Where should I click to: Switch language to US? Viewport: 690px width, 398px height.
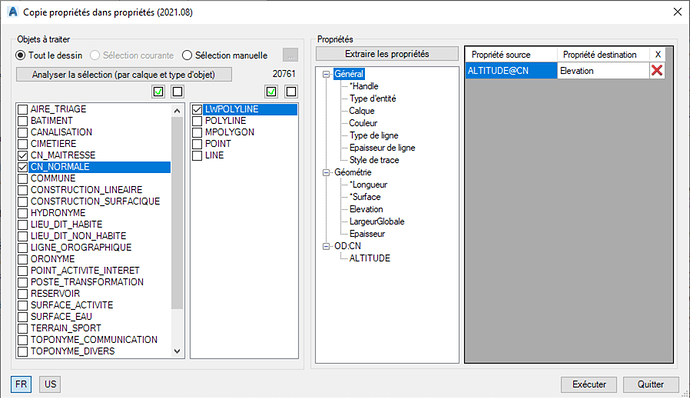coord(50,384)
